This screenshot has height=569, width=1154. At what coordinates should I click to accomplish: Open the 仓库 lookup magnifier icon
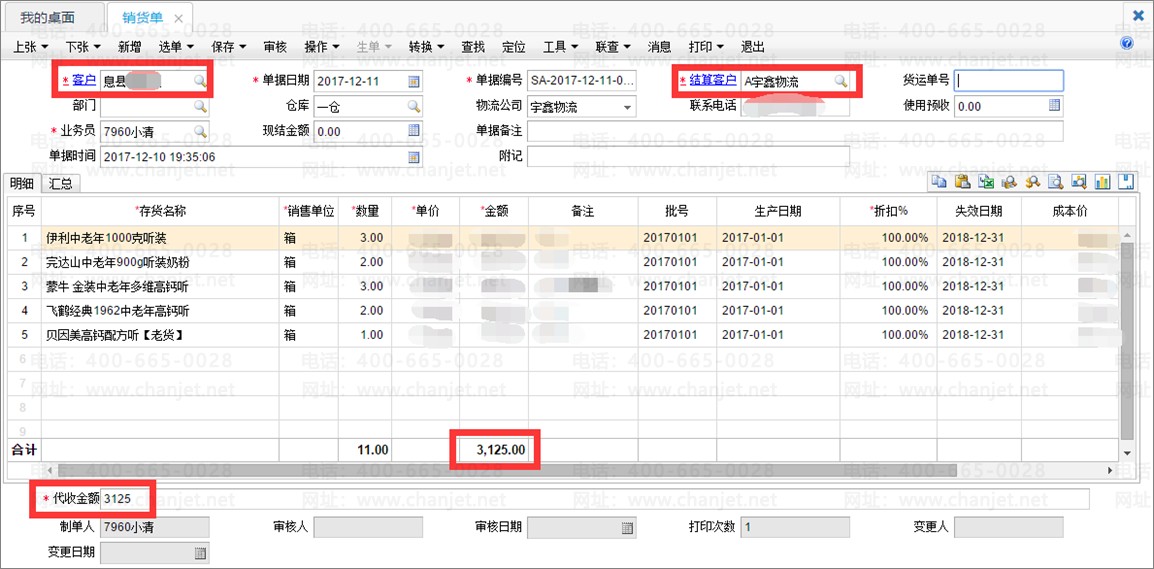[x=414, y=107]
